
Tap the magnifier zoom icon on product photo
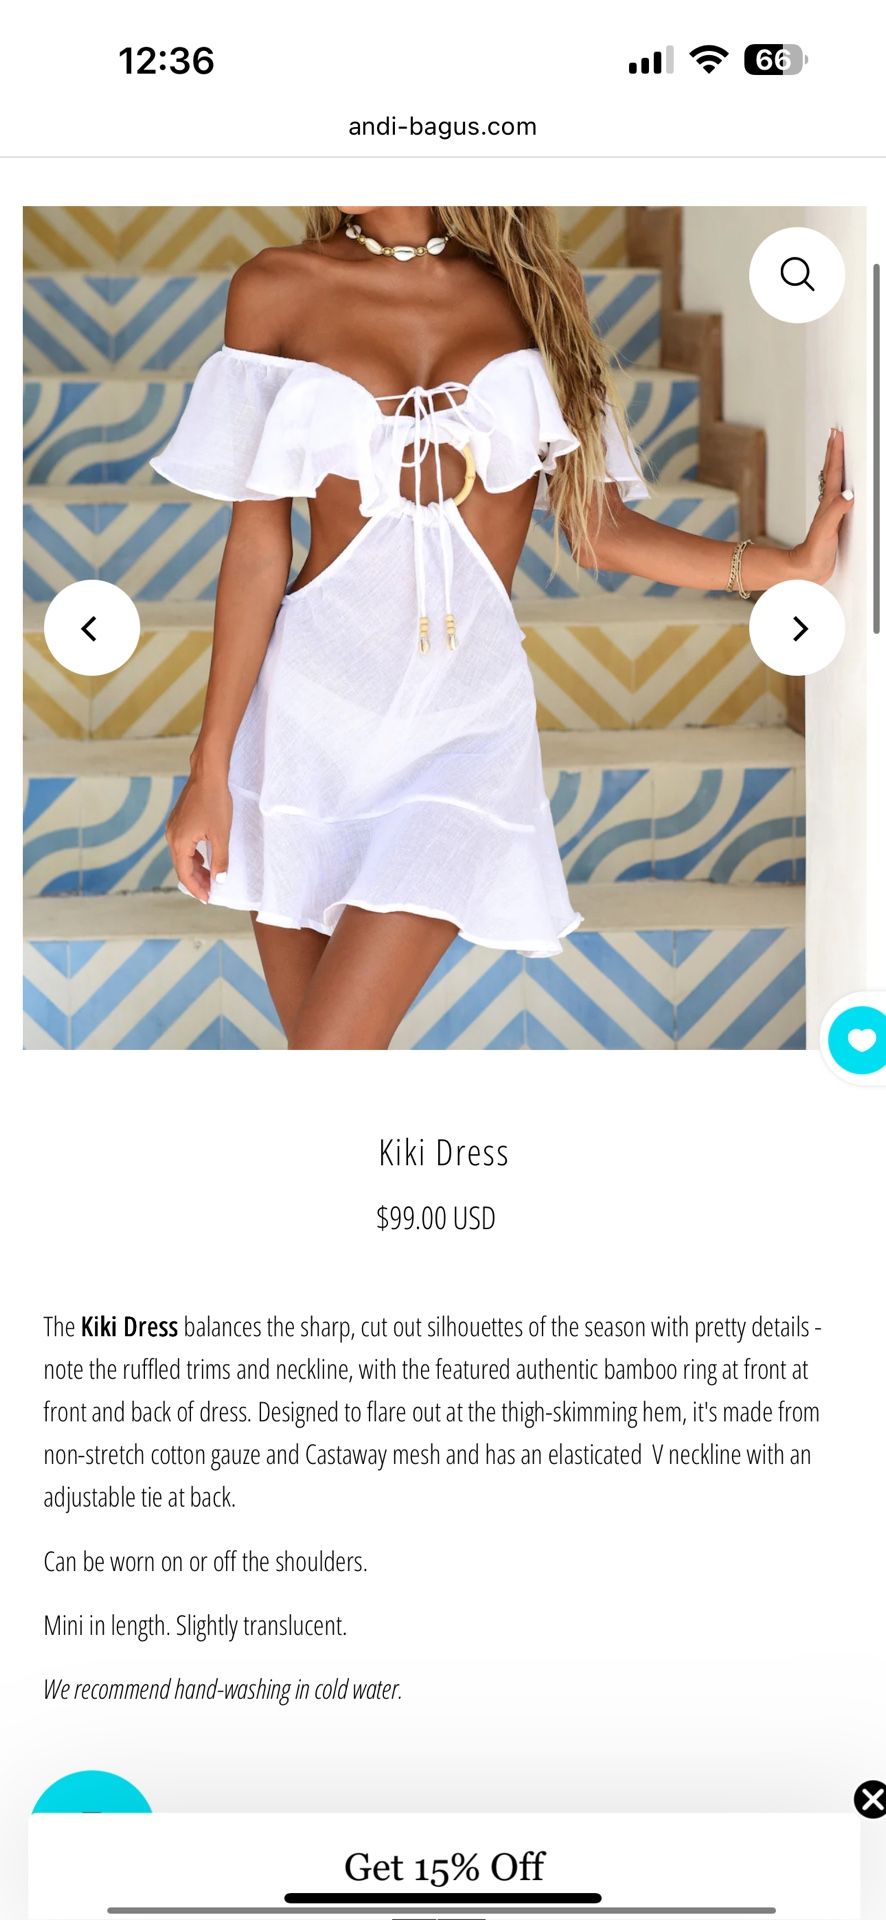[x=797, y=274]
